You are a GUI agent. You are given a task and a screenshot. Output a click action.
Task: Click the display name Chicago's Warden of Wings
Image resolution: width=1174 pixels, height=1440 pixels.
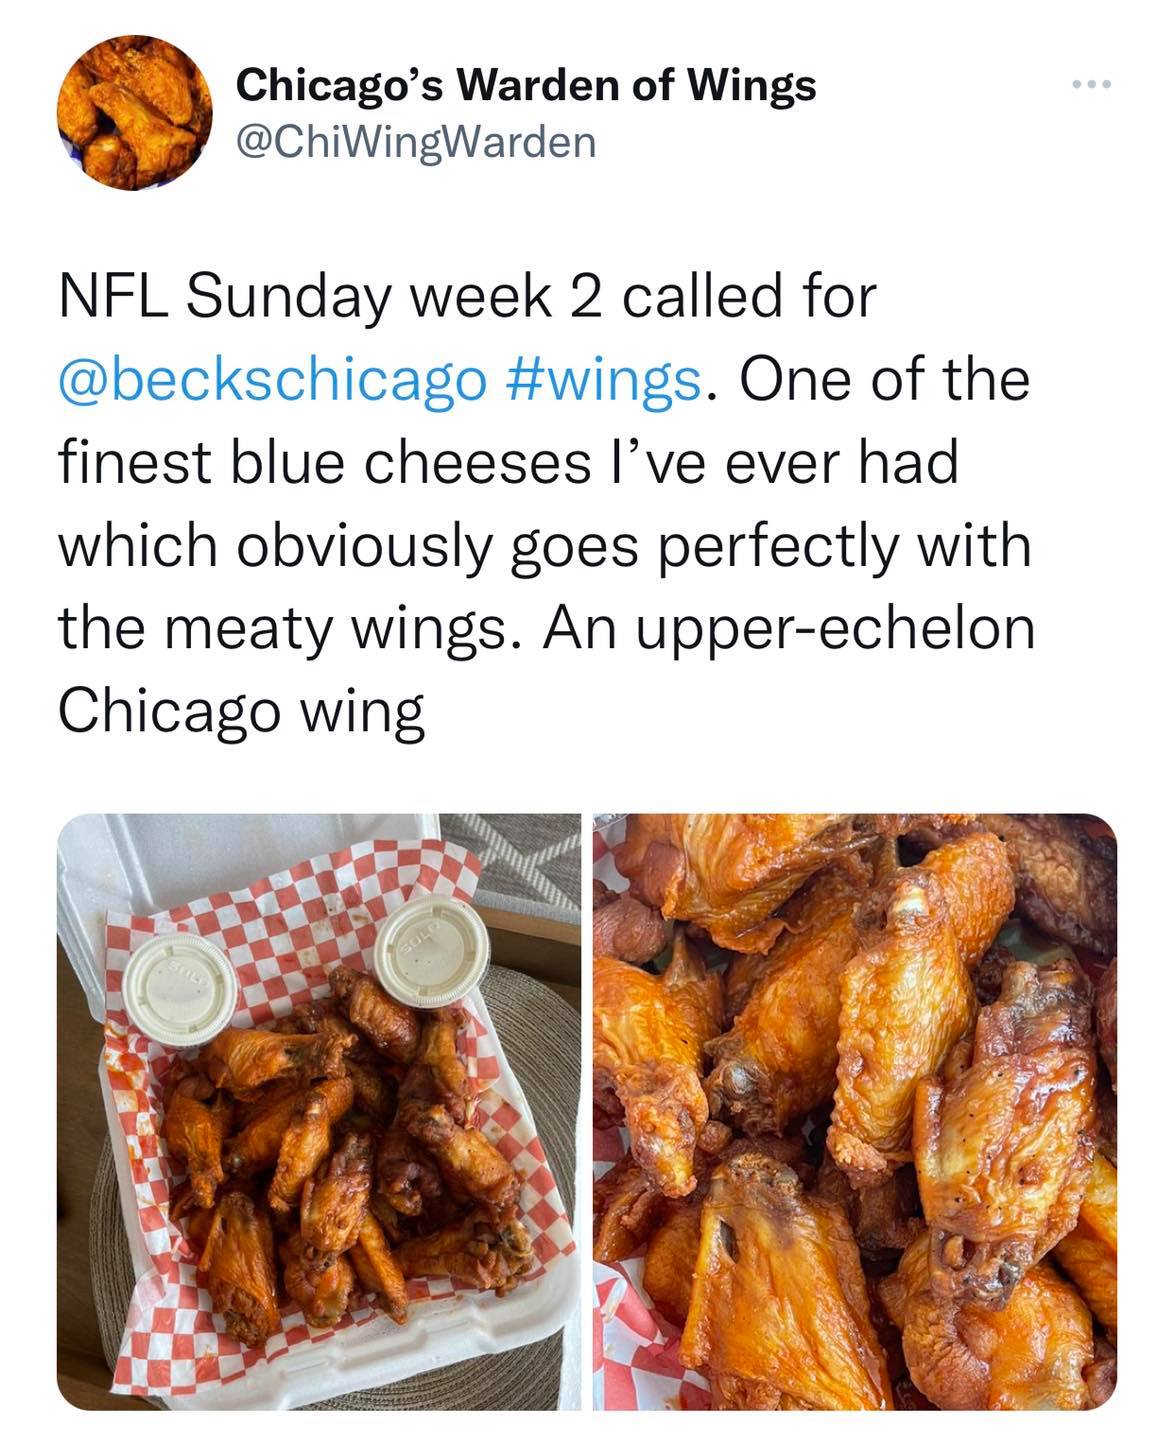tap(526, 86)
